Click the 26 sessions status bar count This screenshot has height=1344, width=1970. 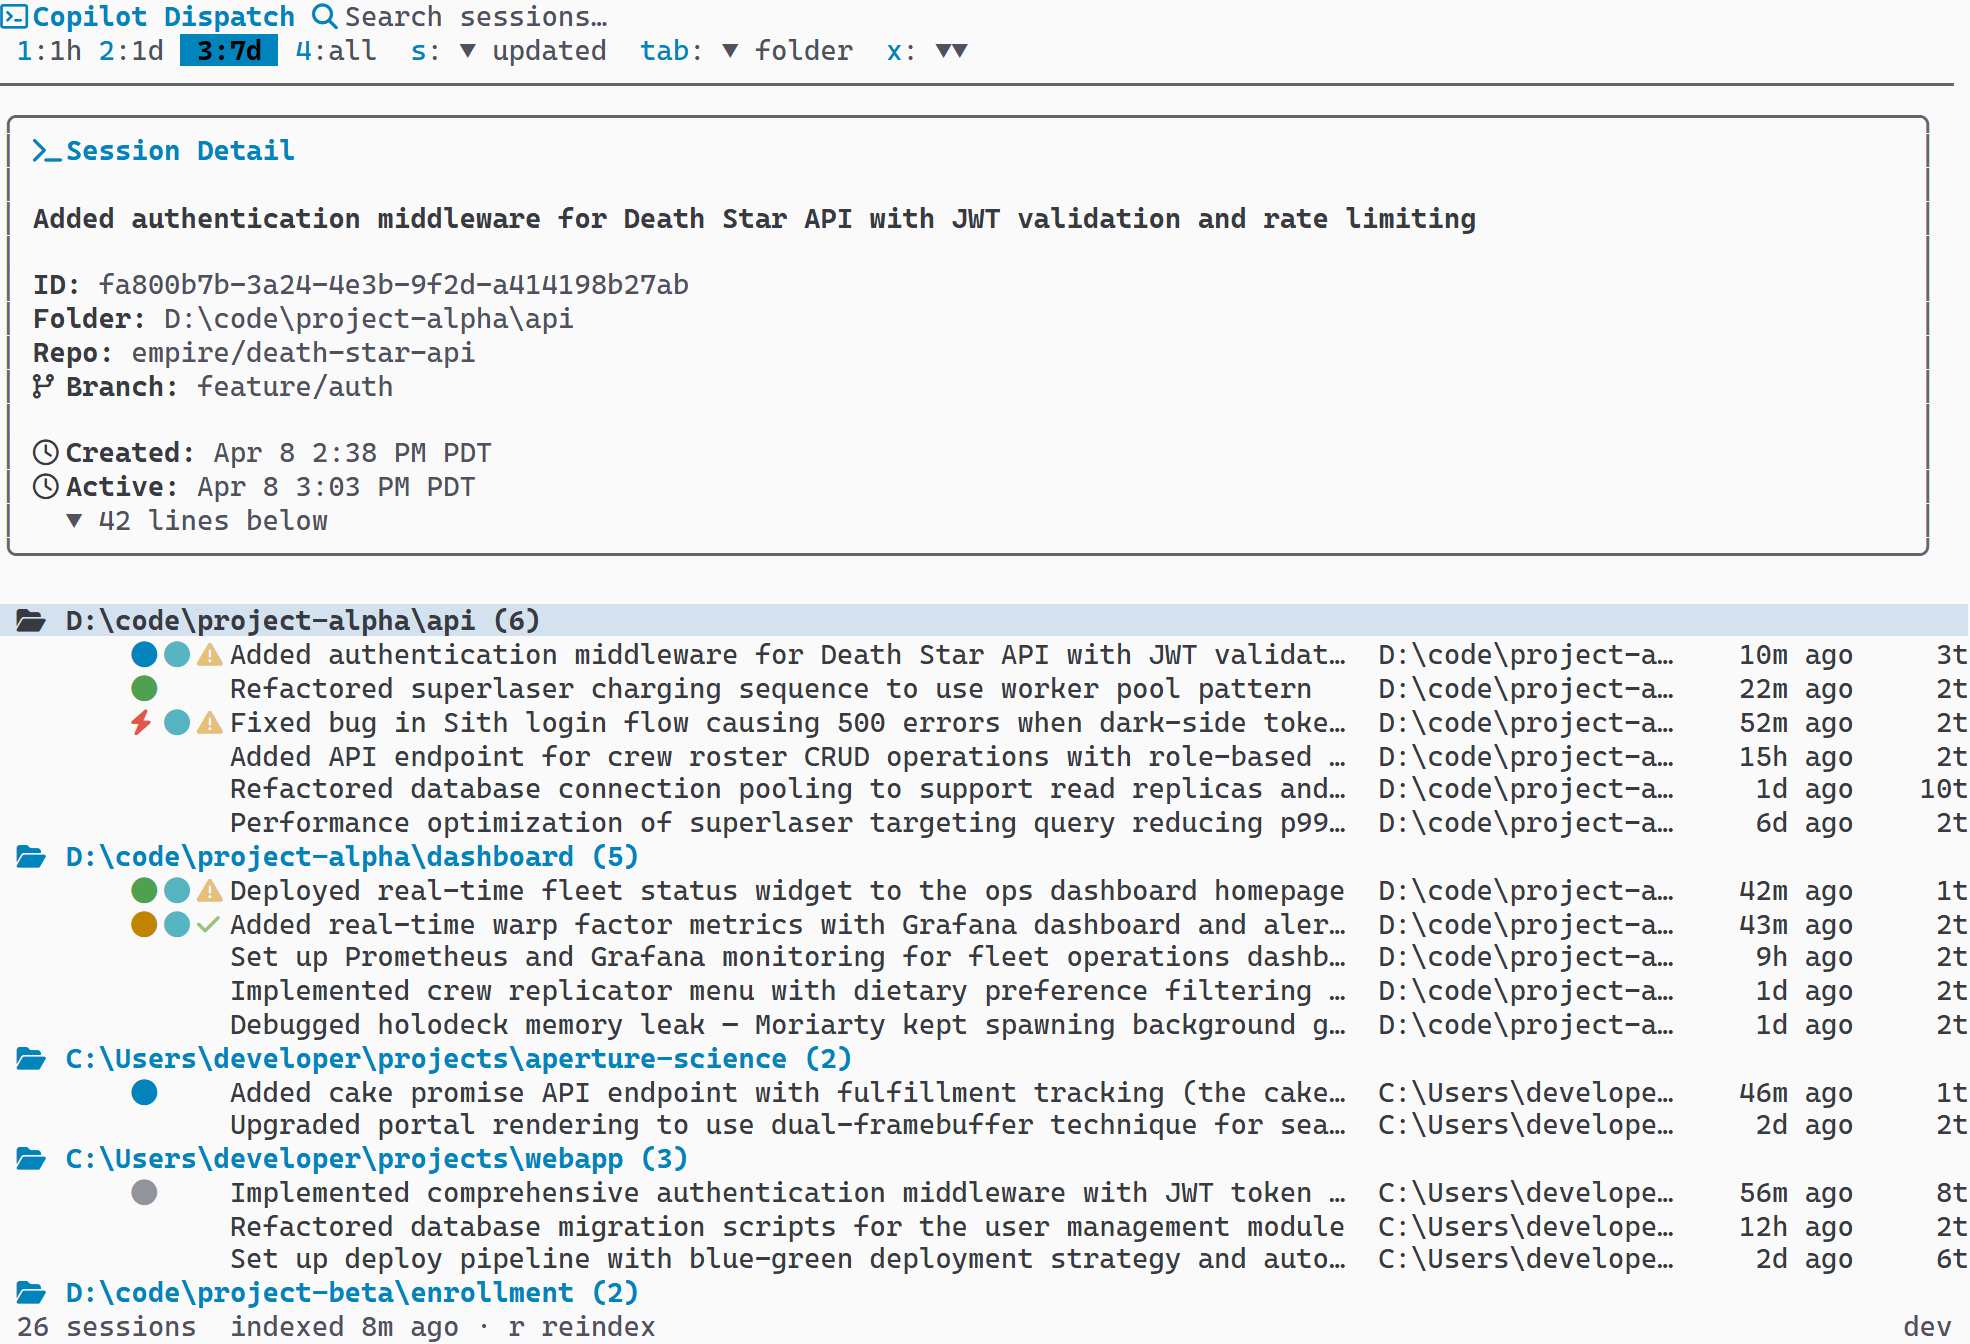click(106, 1327)
